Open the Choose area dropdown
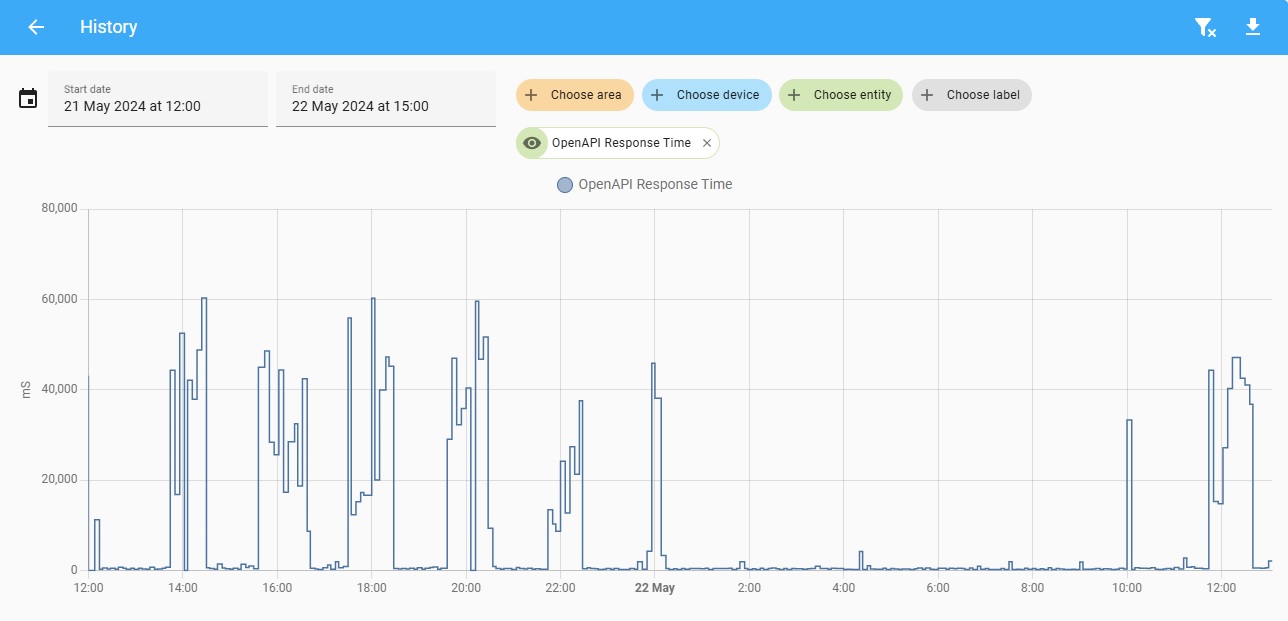 click(x=586, y=95)
